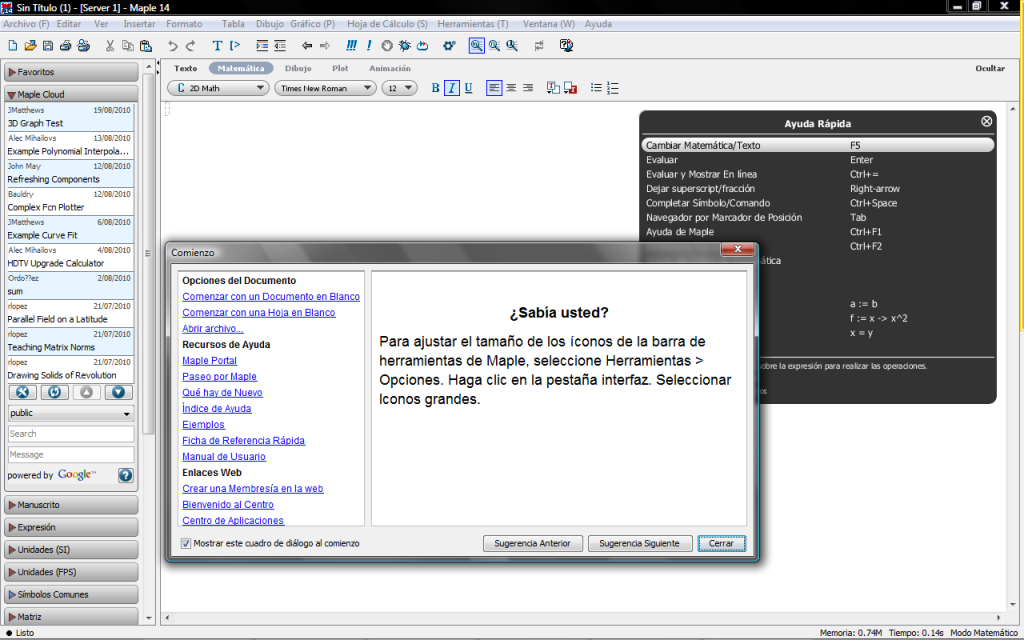Viewport: 1024px width, 640px height.
Task: Click the document horizontal scrollbar
Action: point(582,617)
